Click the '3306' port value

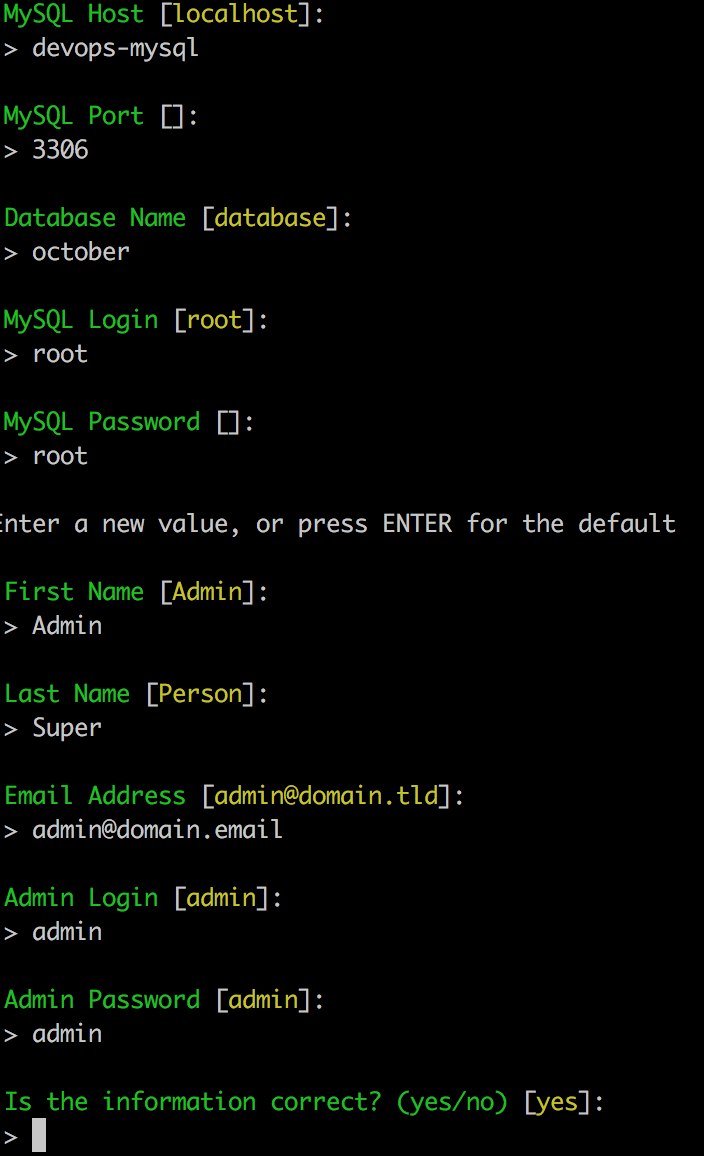pos(60,150)
